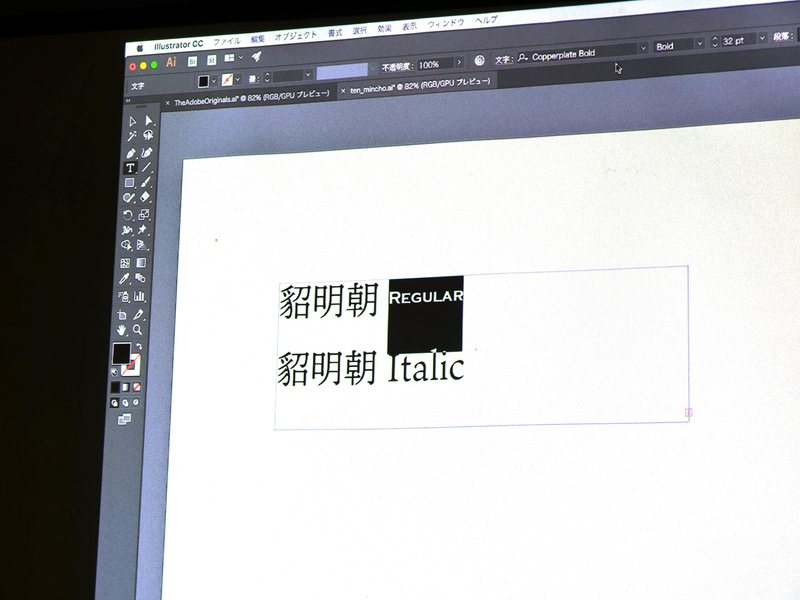Select the Rectangle tool
Image resolution: width=800 pixels, height=600 pixels.
coord(130,183)
